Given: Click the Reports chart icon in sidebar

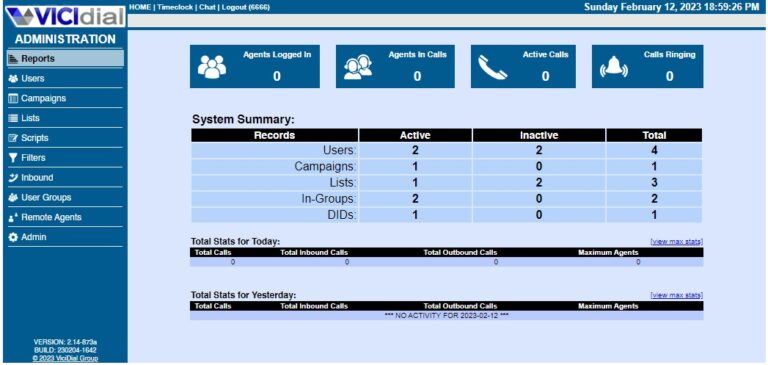Looking at the screenshot, I should pyautogui.click(x=13, y=59).
